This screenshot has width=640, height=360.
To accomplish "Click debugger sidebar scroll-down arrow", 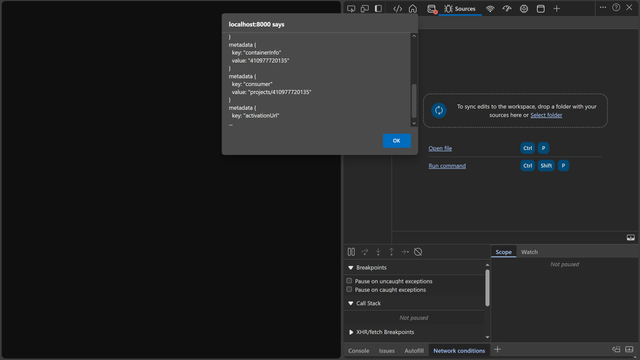I will (x=487, y=337).
